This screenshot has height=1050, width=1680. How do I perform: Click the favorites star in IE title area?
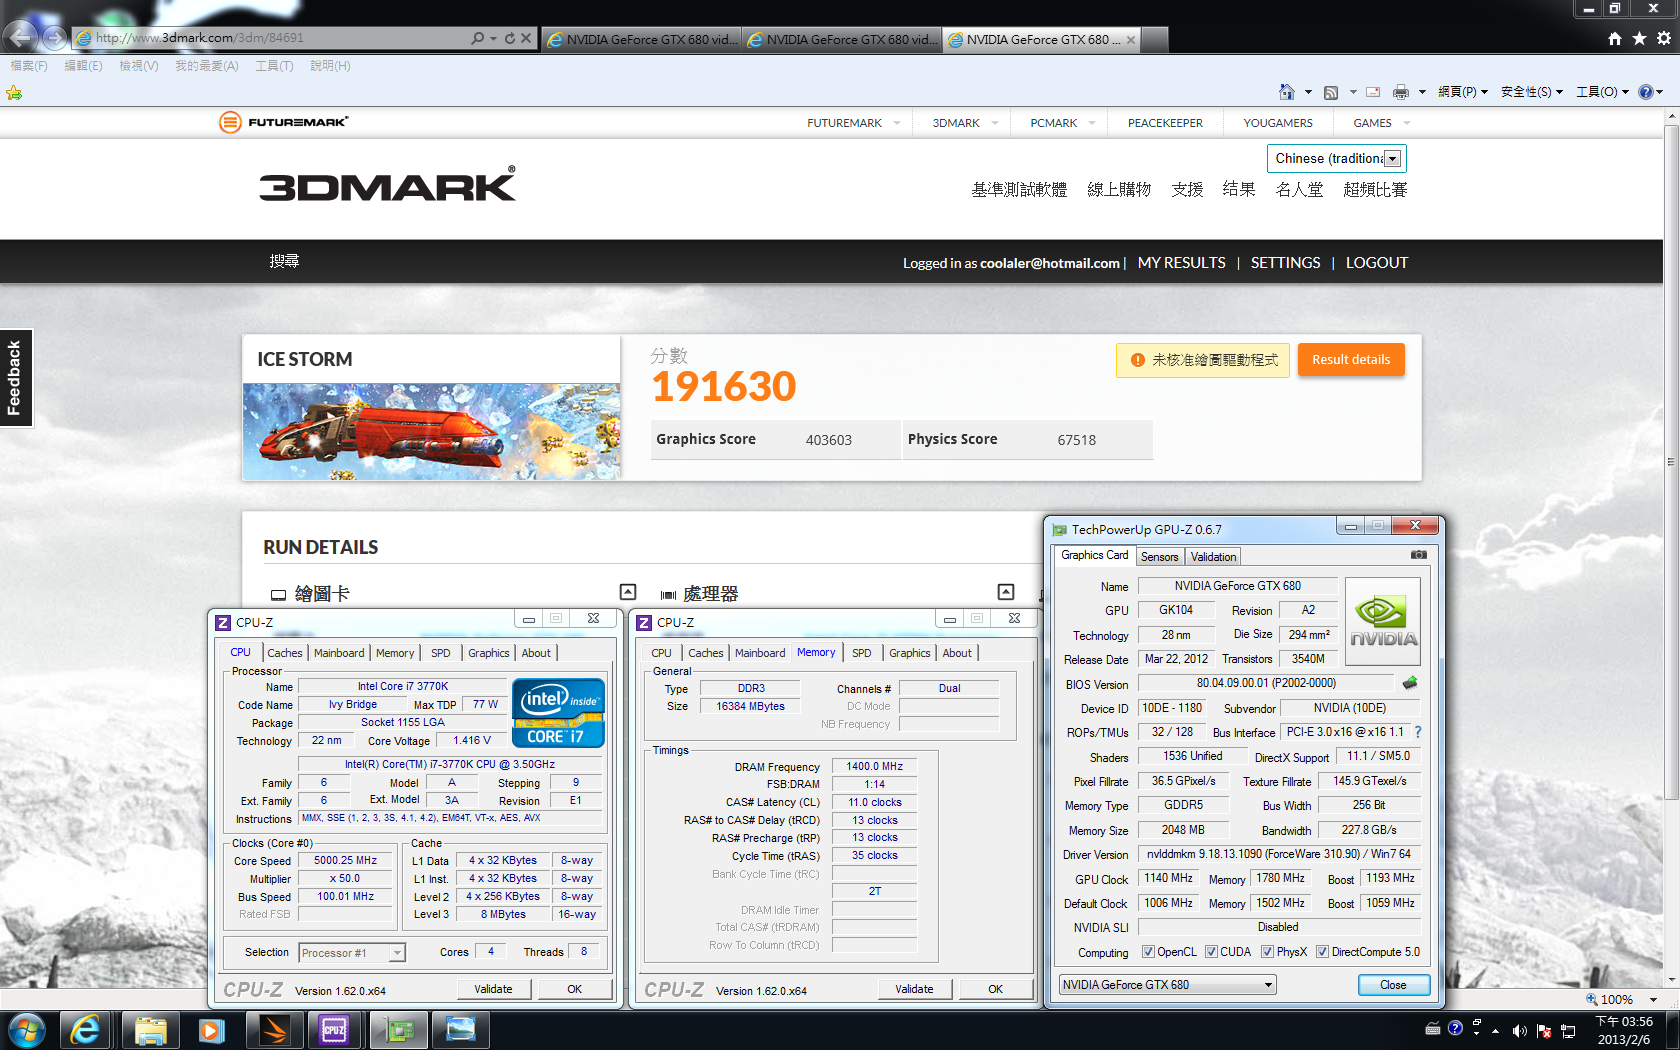pos(1639,38)
